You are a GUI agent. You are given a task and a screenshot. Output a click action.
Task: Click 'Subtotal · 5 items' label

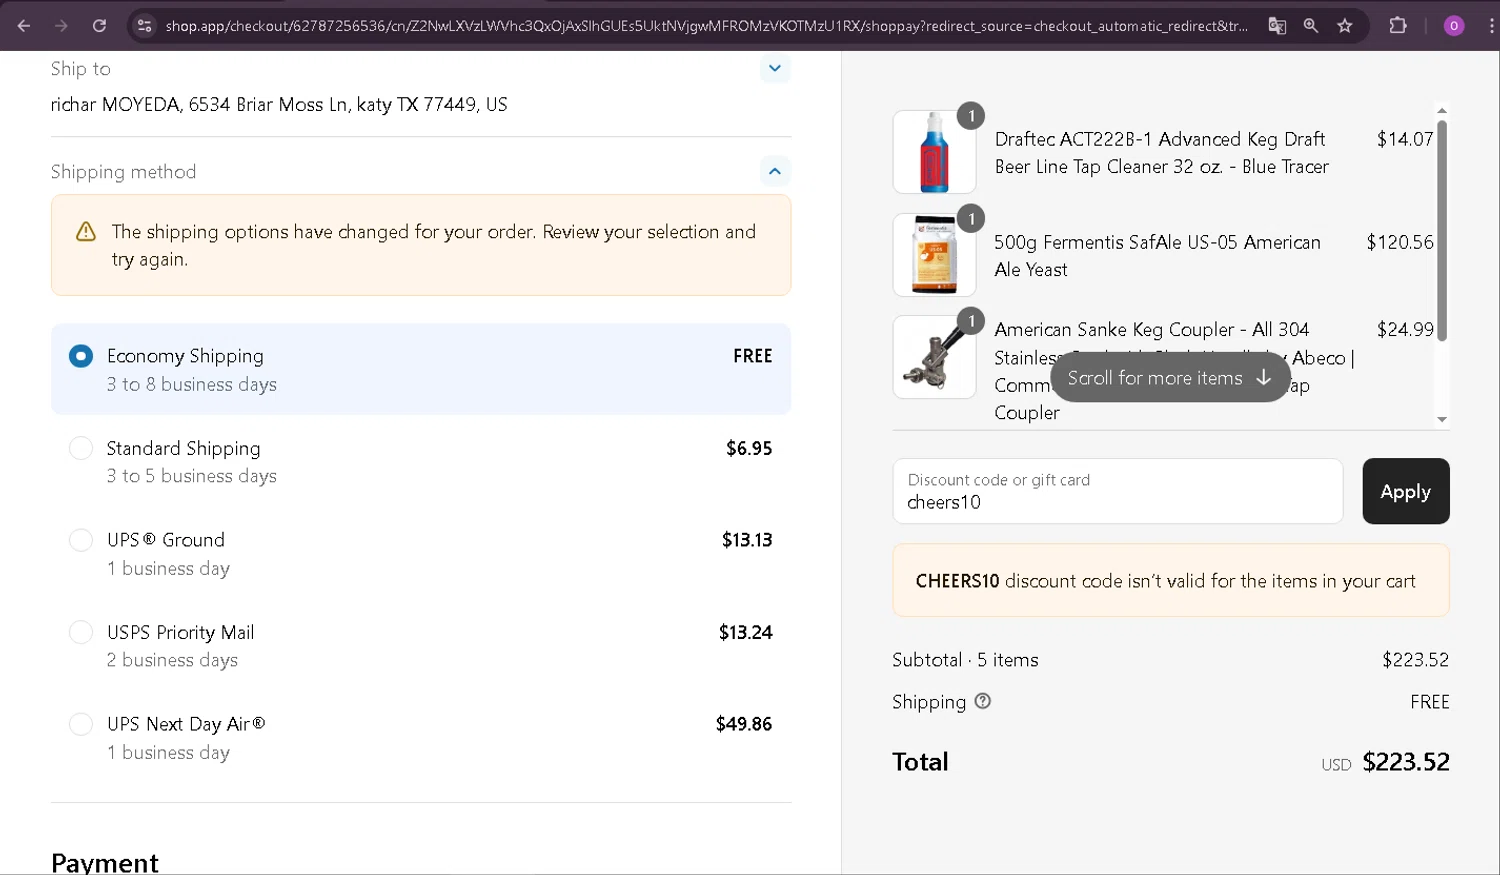(x=965, y=660)
